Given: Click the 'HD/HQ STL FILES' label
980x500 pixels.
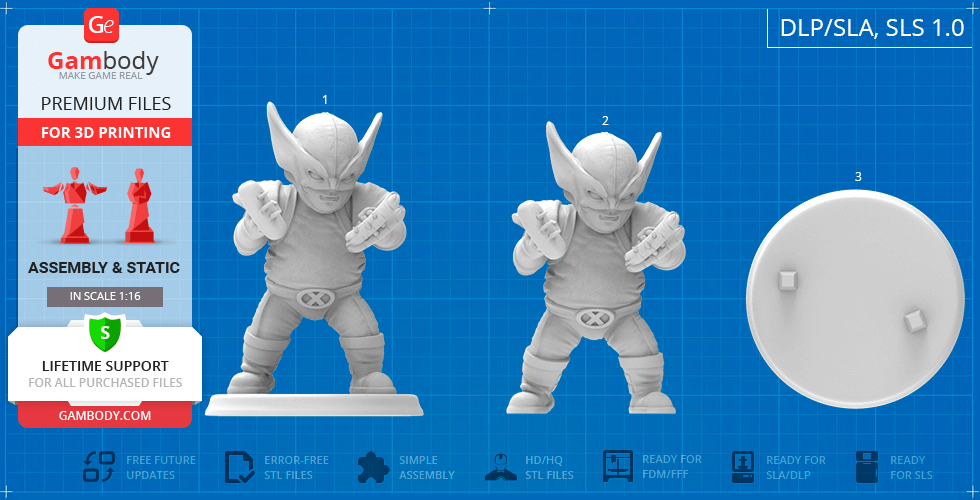Looking at the screenshot, I should tap(549, 468).
